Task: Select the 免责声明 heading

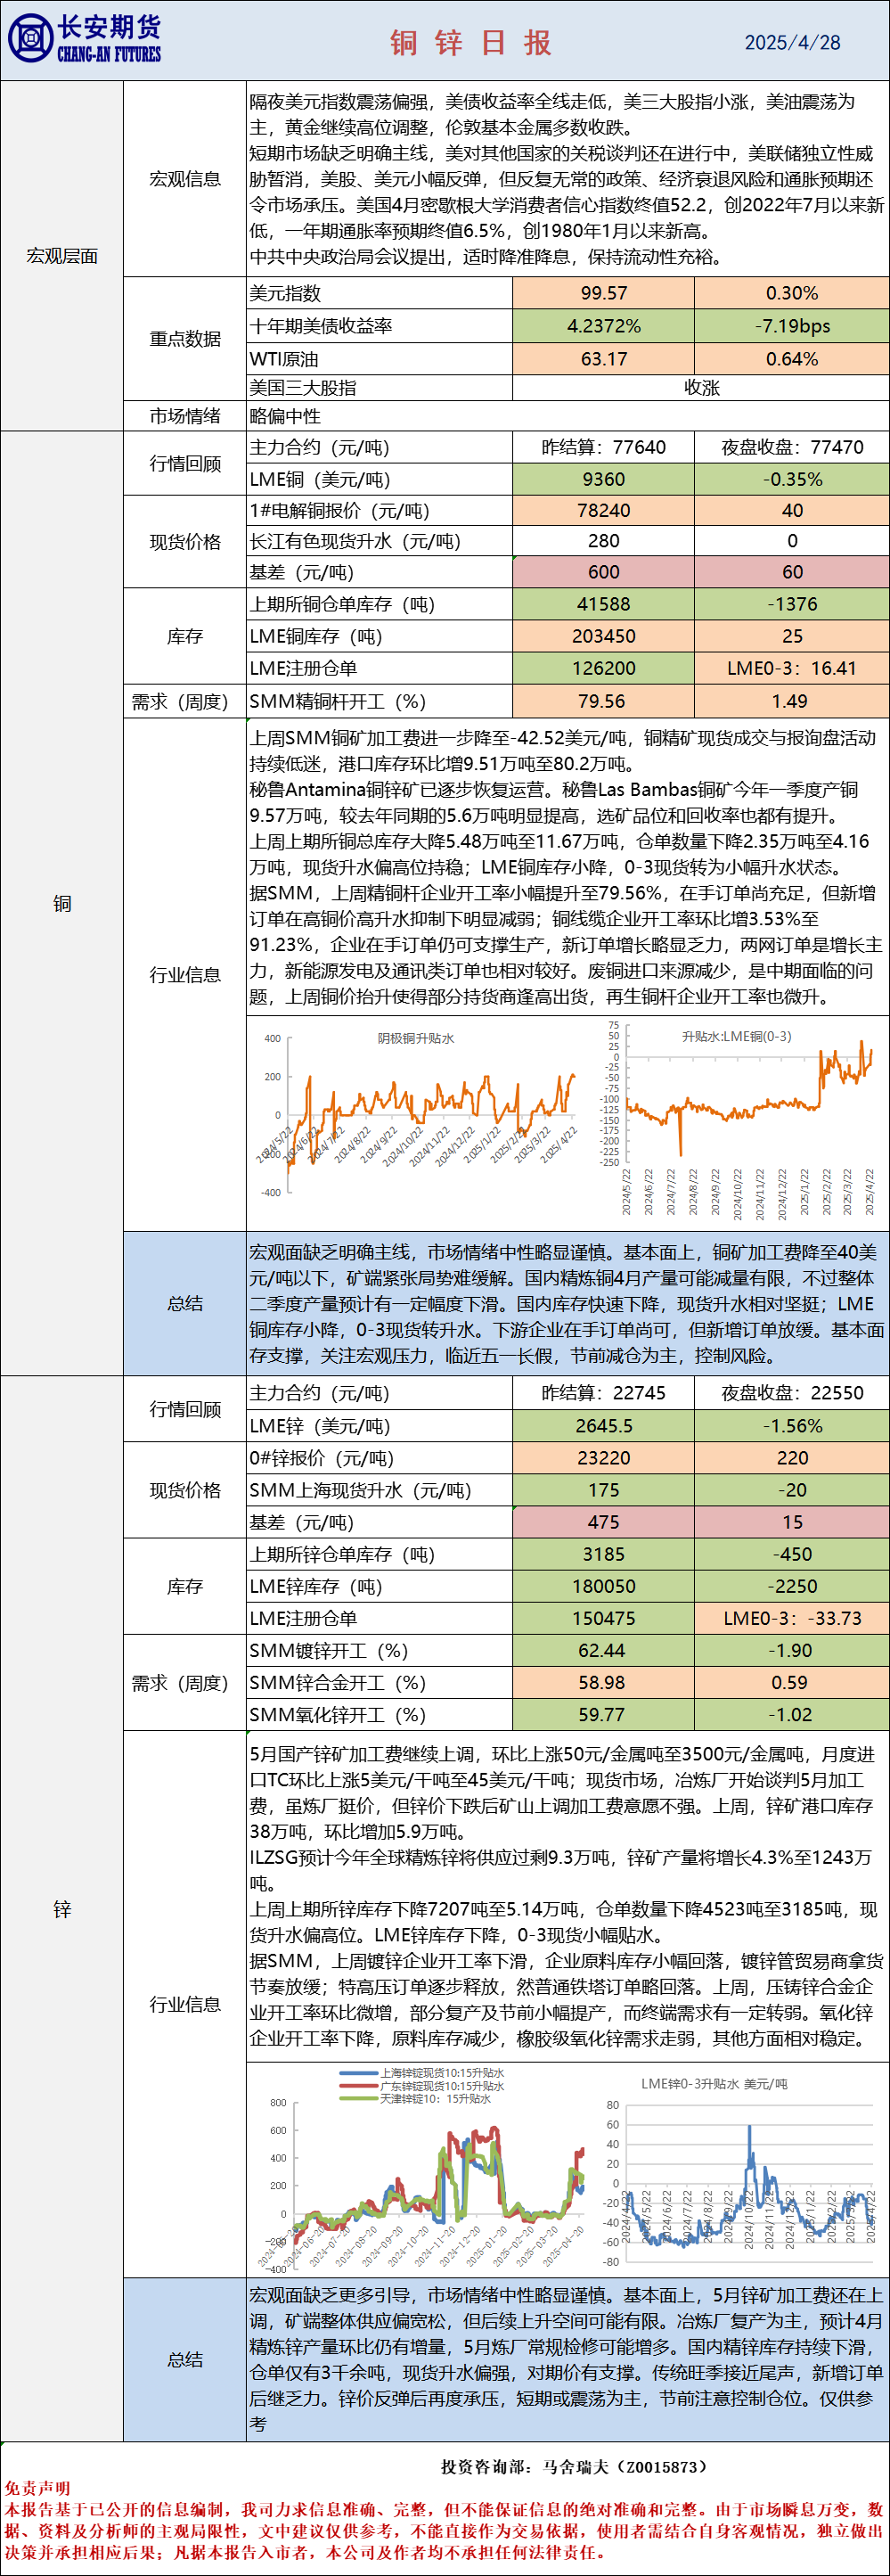Action: point(38,2488)
